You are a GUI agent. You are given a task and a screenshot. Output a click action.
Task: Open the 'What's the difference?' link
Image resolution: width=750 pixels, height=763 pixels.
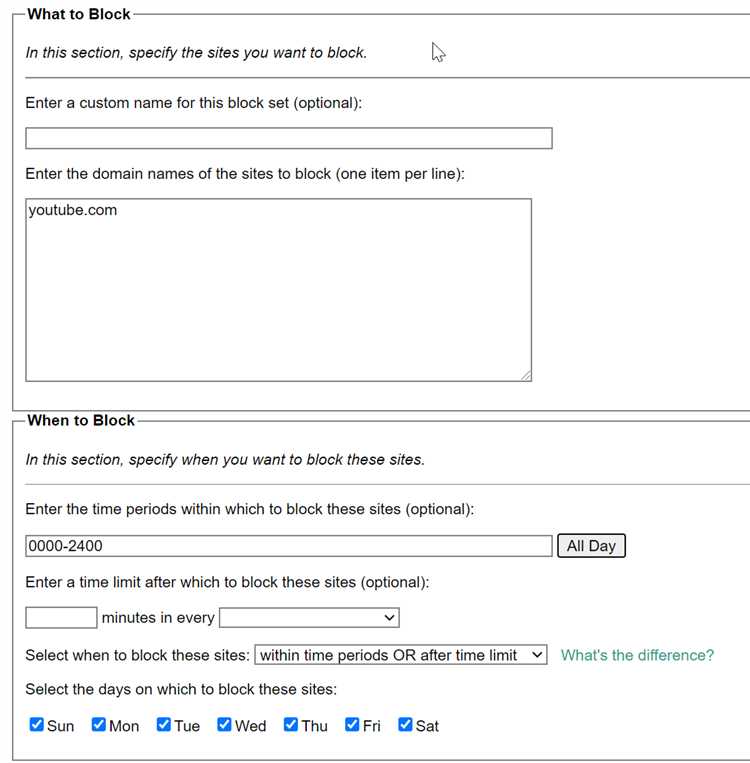coord(637,655)
